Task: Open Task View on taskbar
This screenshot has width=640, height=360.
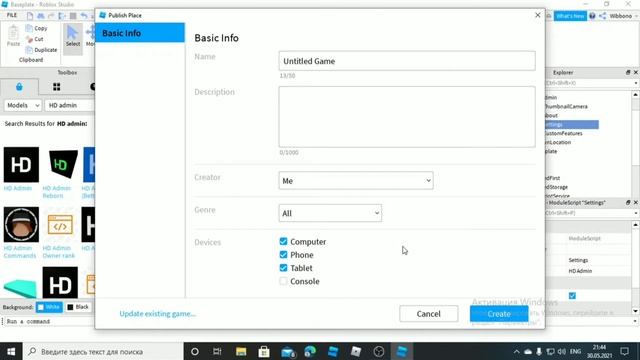Action: point(217,351)
